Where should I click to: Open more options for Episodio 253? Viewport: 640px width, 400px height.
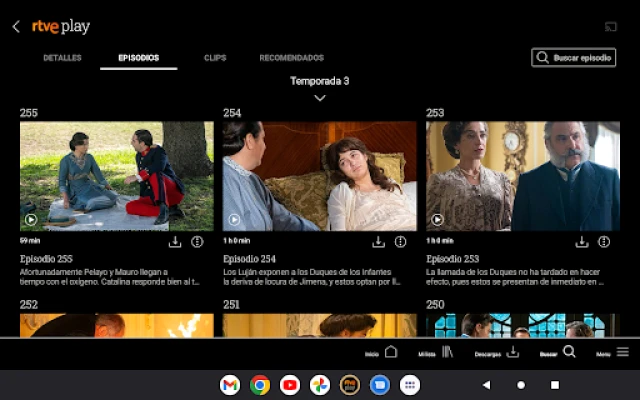[x=604, y=242]
